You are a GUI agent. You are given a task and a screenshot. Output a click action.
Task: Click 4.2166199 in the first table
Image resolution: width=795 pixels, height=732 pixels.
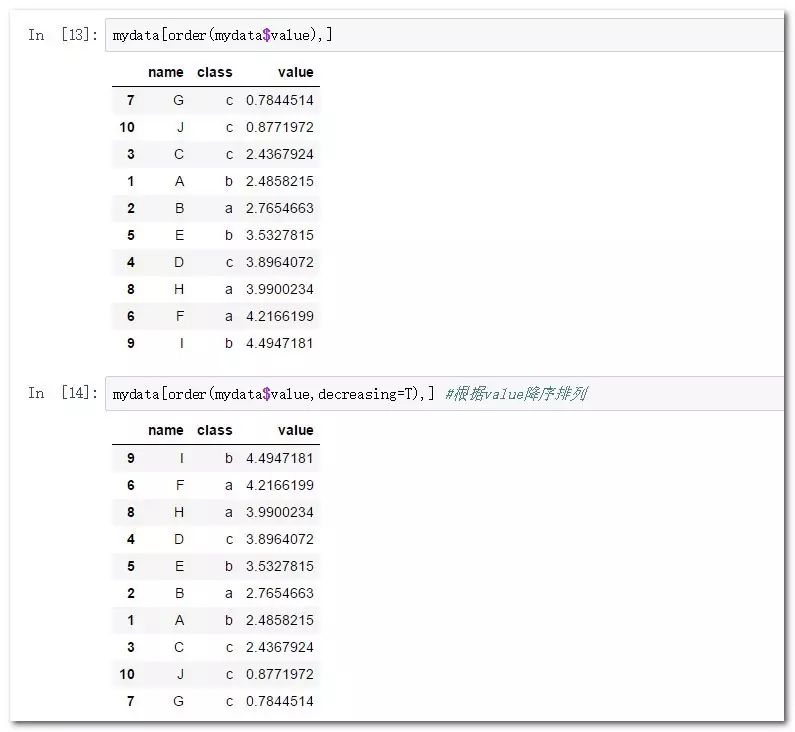coord(280,316)
